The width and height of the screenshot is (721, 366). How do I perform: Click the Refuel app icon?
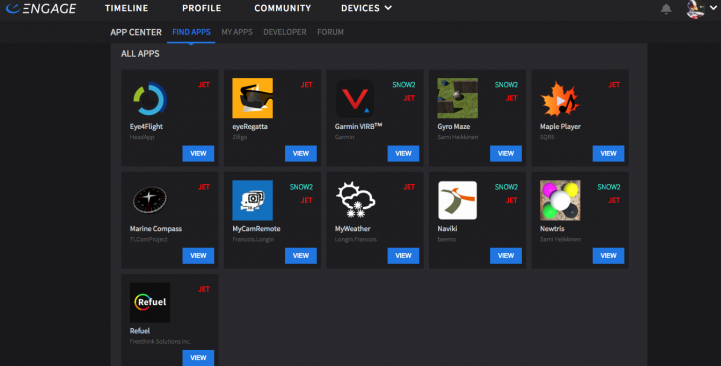(x=150, y=303)
